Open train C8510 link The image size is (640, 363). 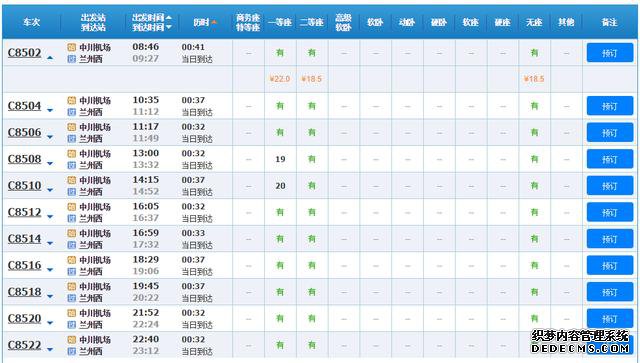24,185
